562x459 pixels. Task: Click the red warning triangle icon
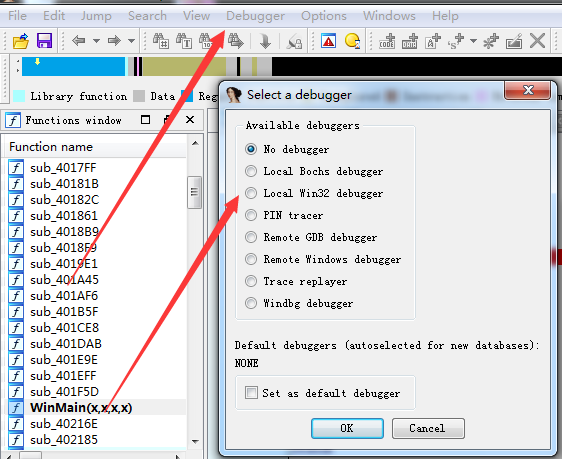(x=328, y=41)
